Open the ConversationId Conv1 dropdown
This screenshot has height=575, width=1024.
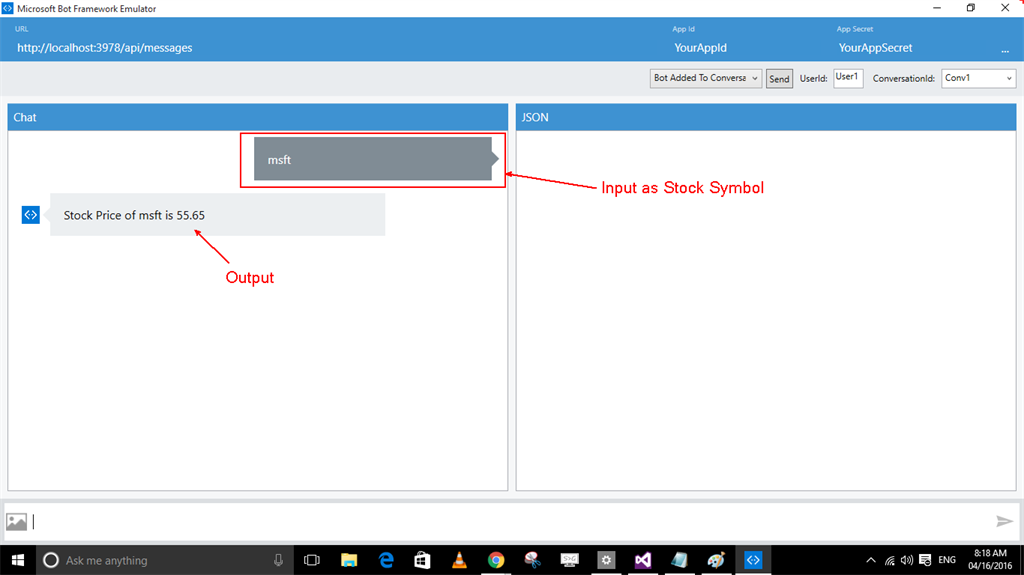click(x=978, y=78)
